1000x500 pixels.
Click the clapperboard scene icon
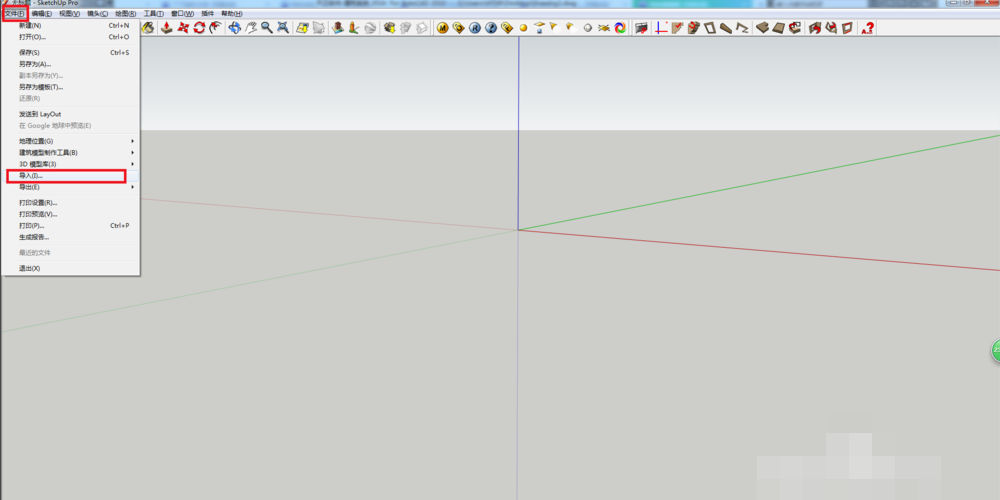tap(642, 27)
